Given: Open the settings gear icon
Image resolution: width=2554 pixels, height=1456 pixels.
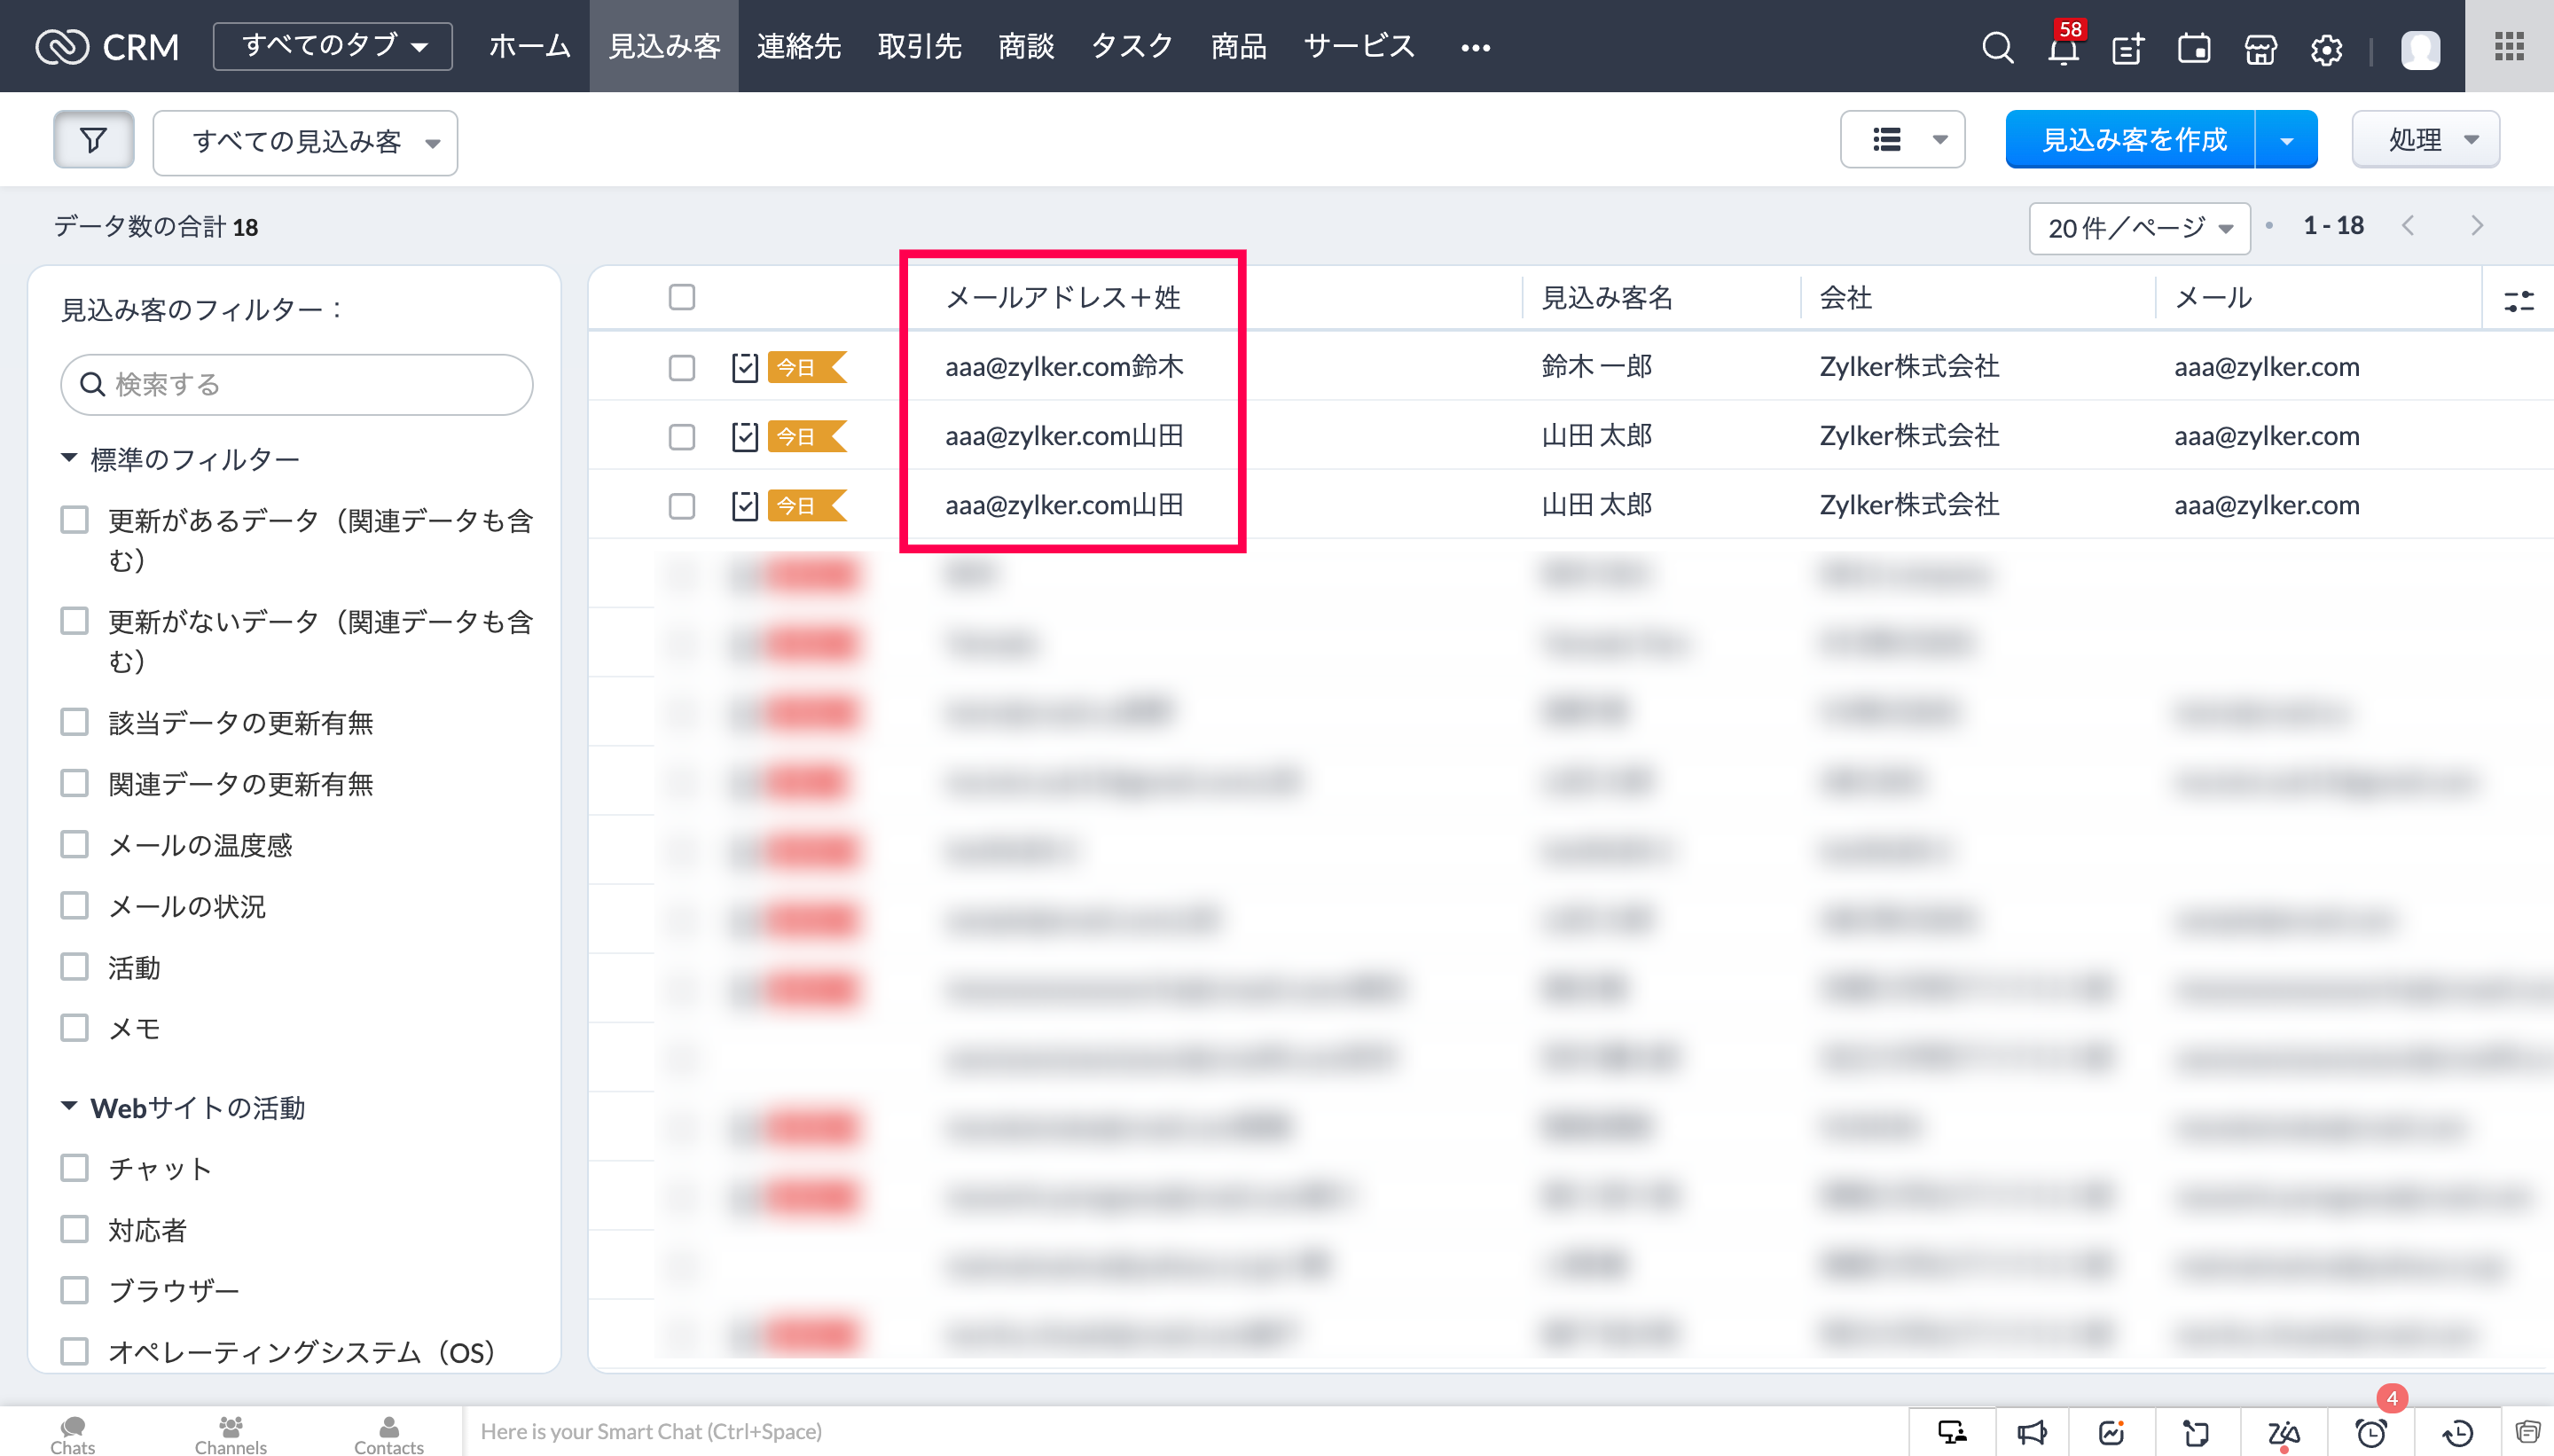Looking at the screenshot, I should click(2326, 48).
